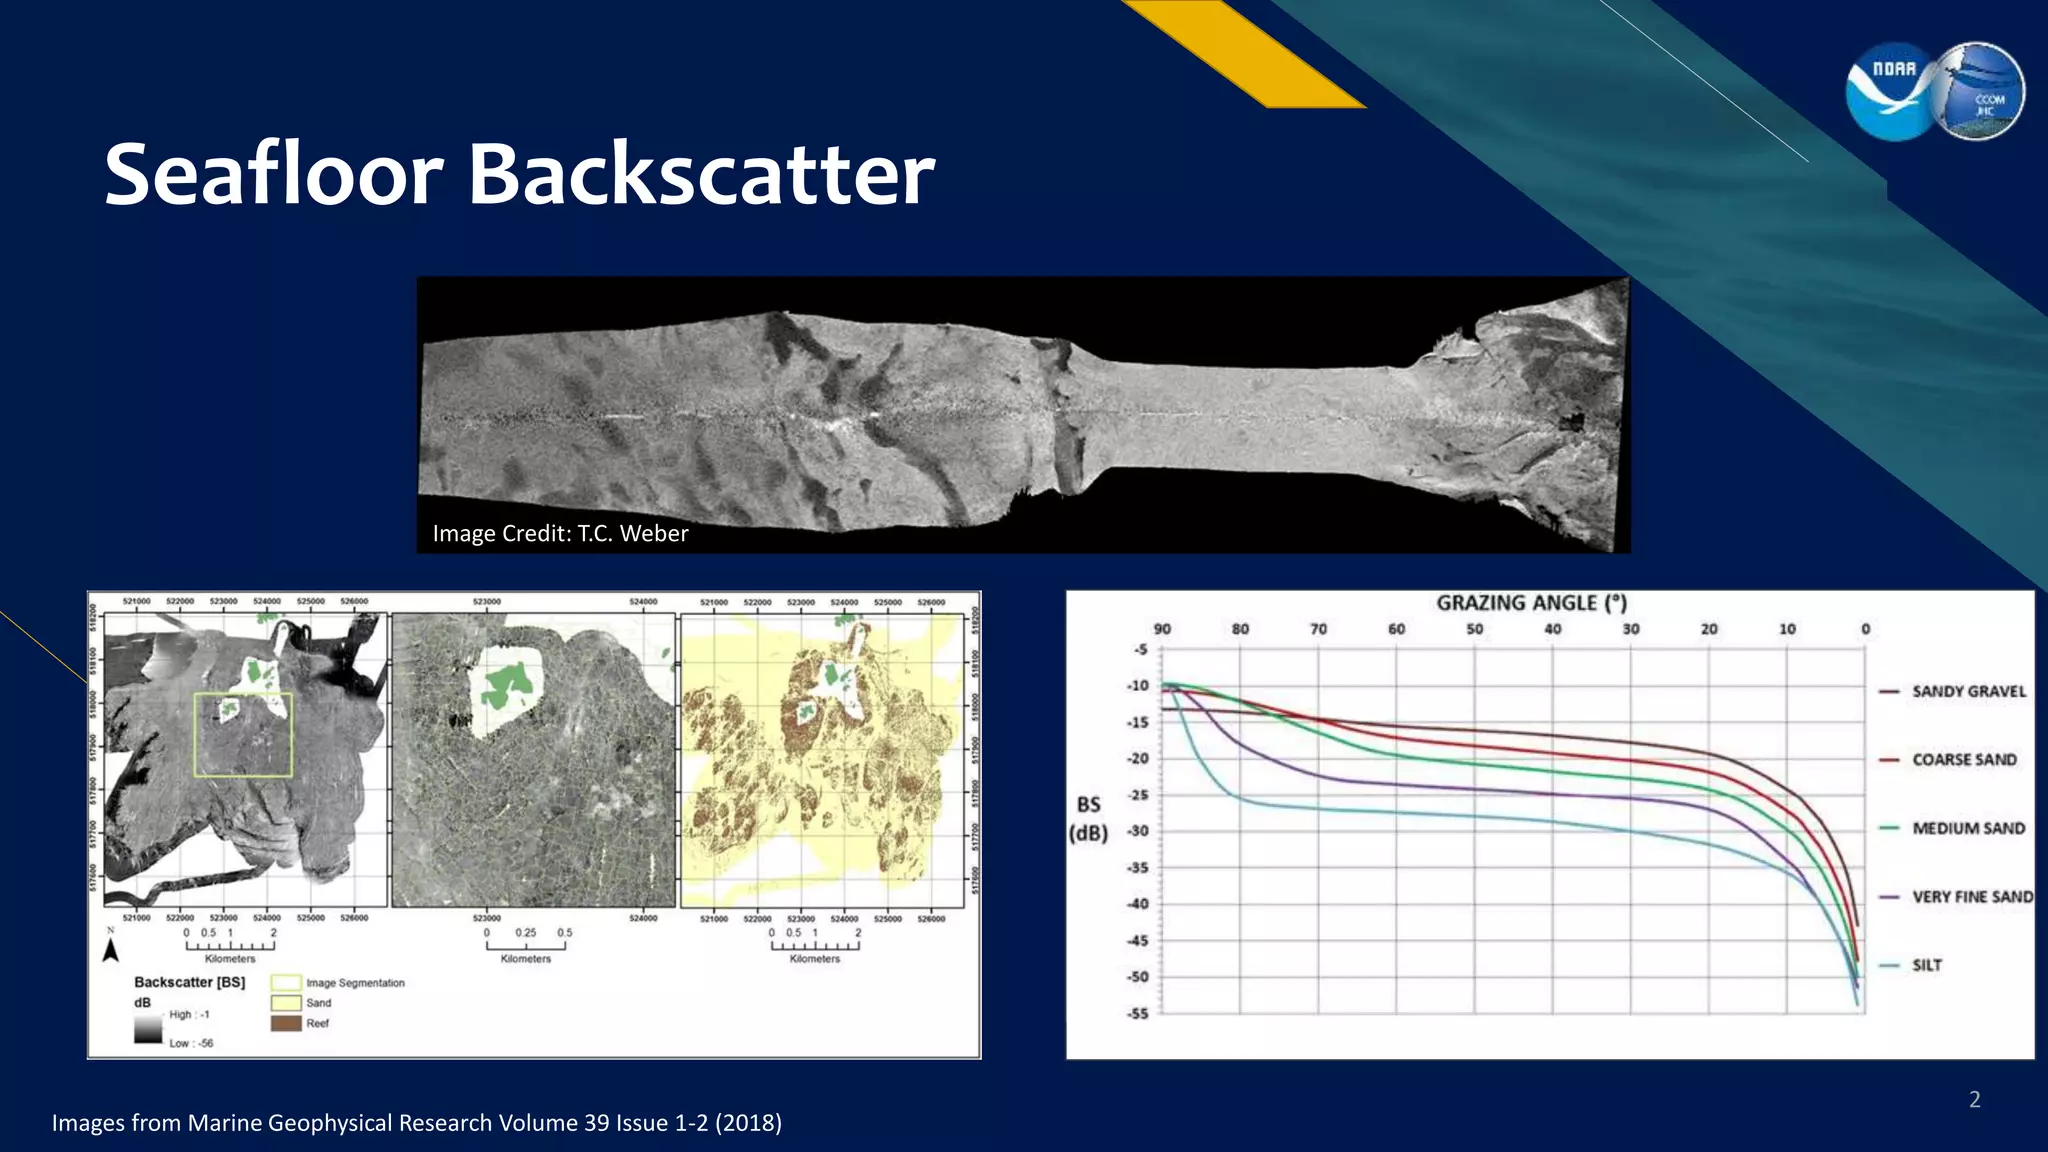Click the MEDIUM SAND legend entry

[x=1967, y=828]
